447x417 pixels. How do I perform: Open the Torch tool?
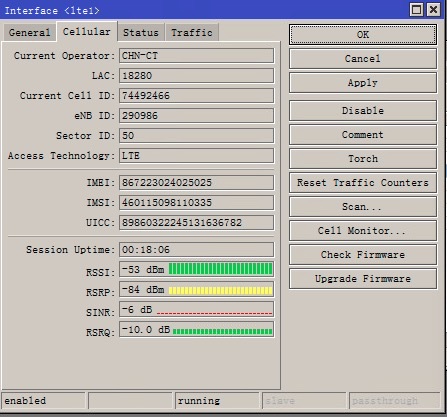click(363, 159)
